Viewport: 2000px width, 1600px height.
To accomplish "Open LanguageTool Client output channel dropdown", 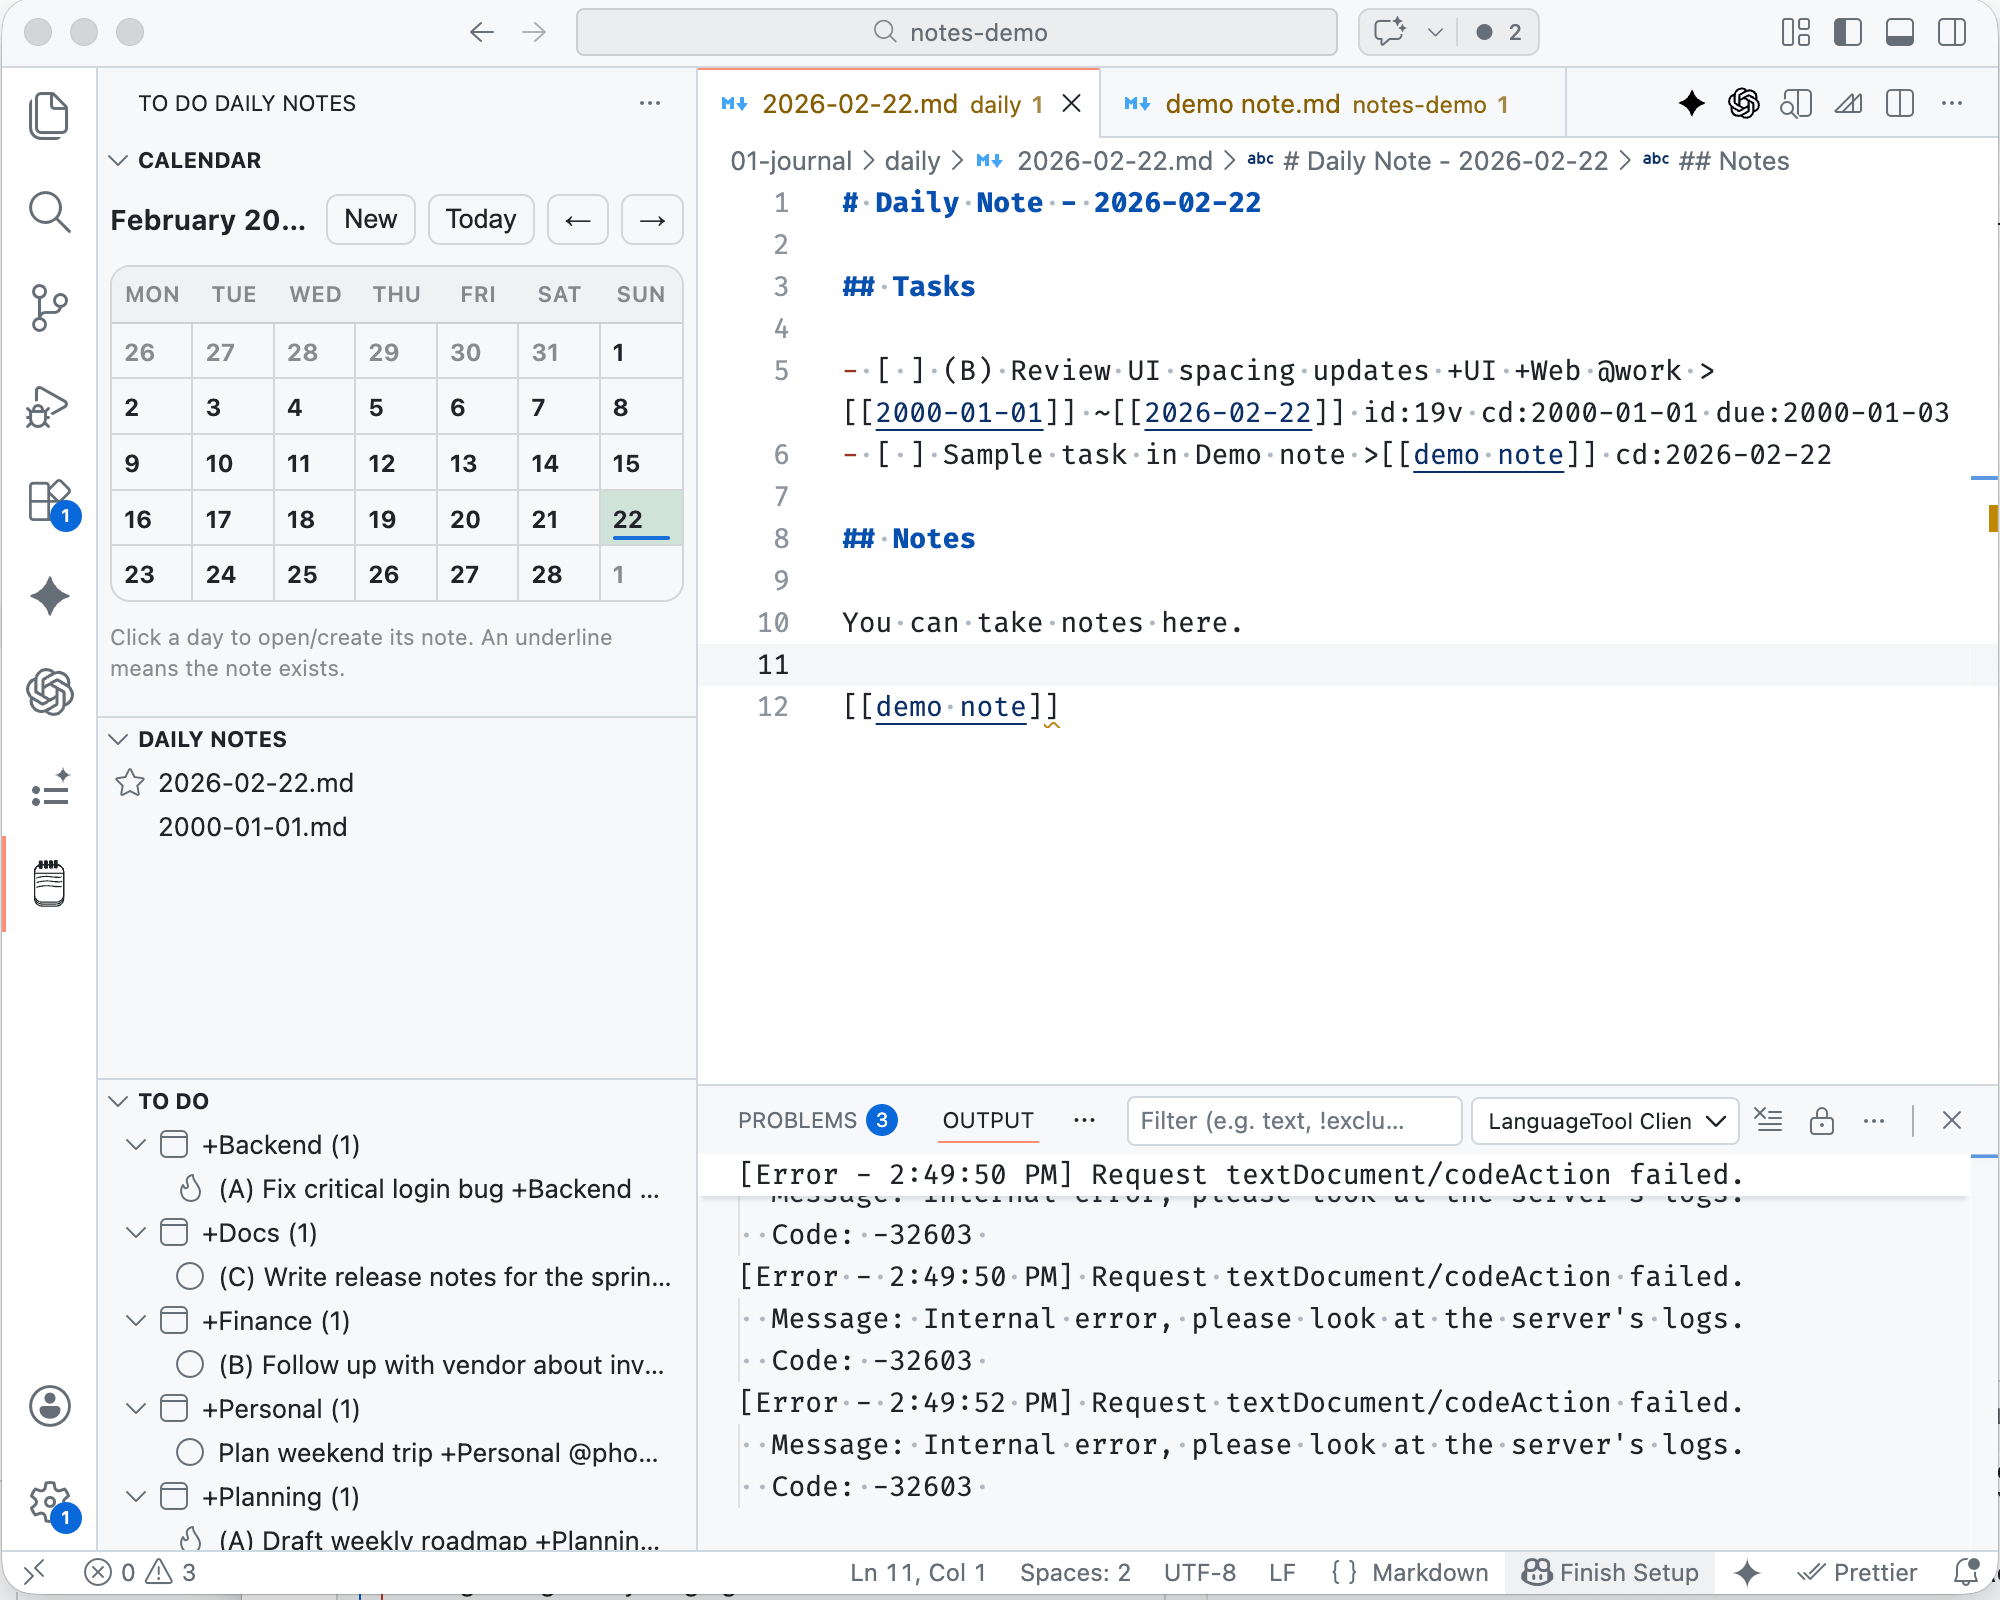I will 1604,1121.
